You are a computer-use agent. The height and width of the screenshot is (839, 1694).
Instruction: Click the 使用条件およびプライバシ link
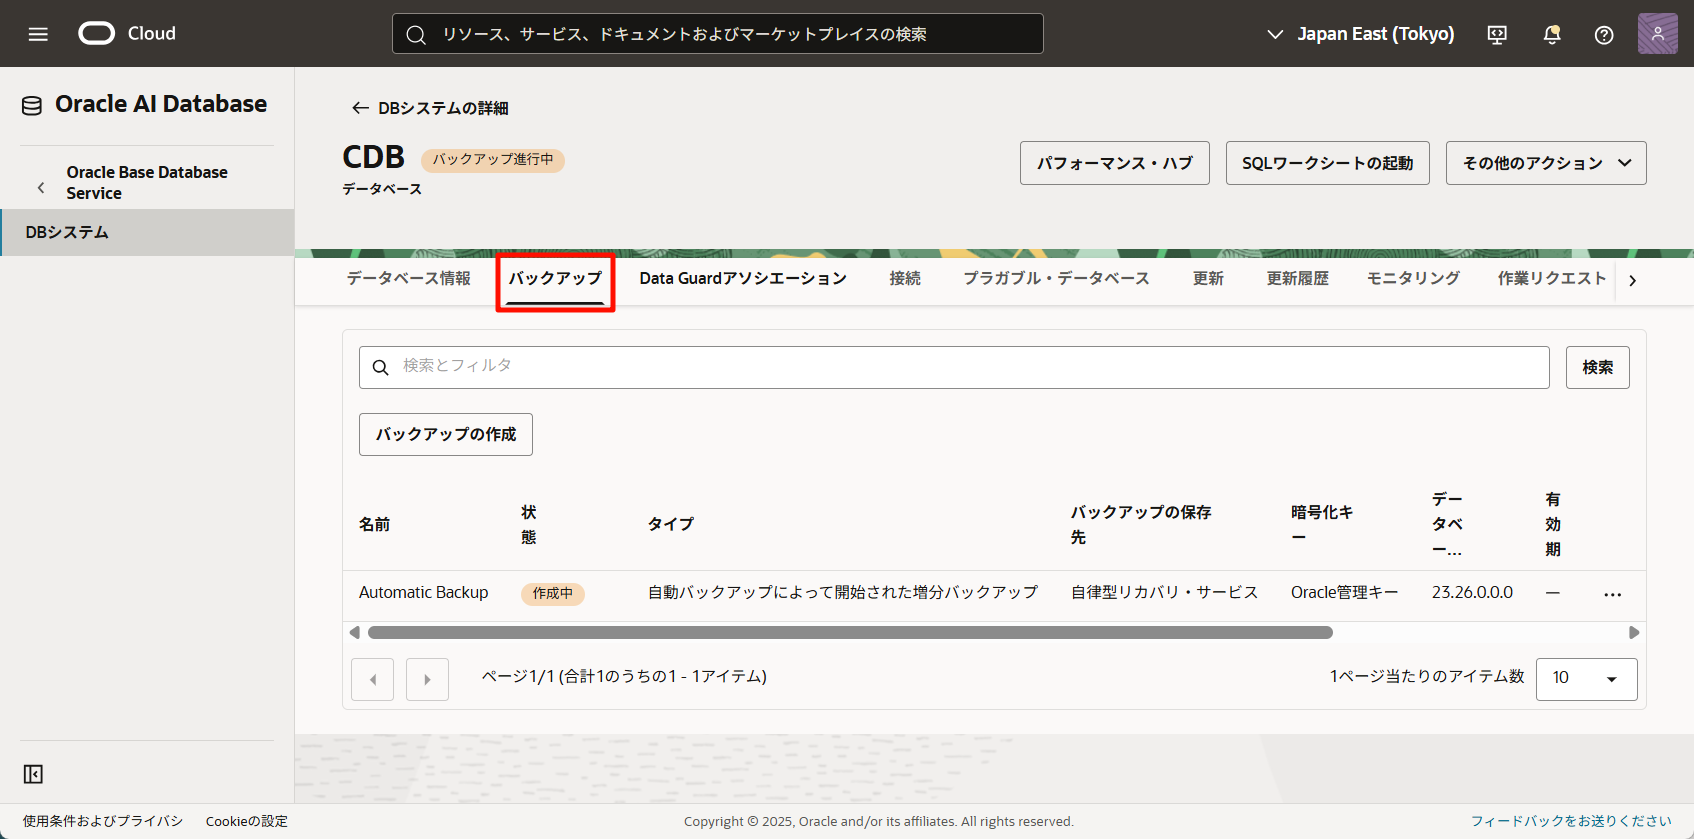click(x=103, y=821)
